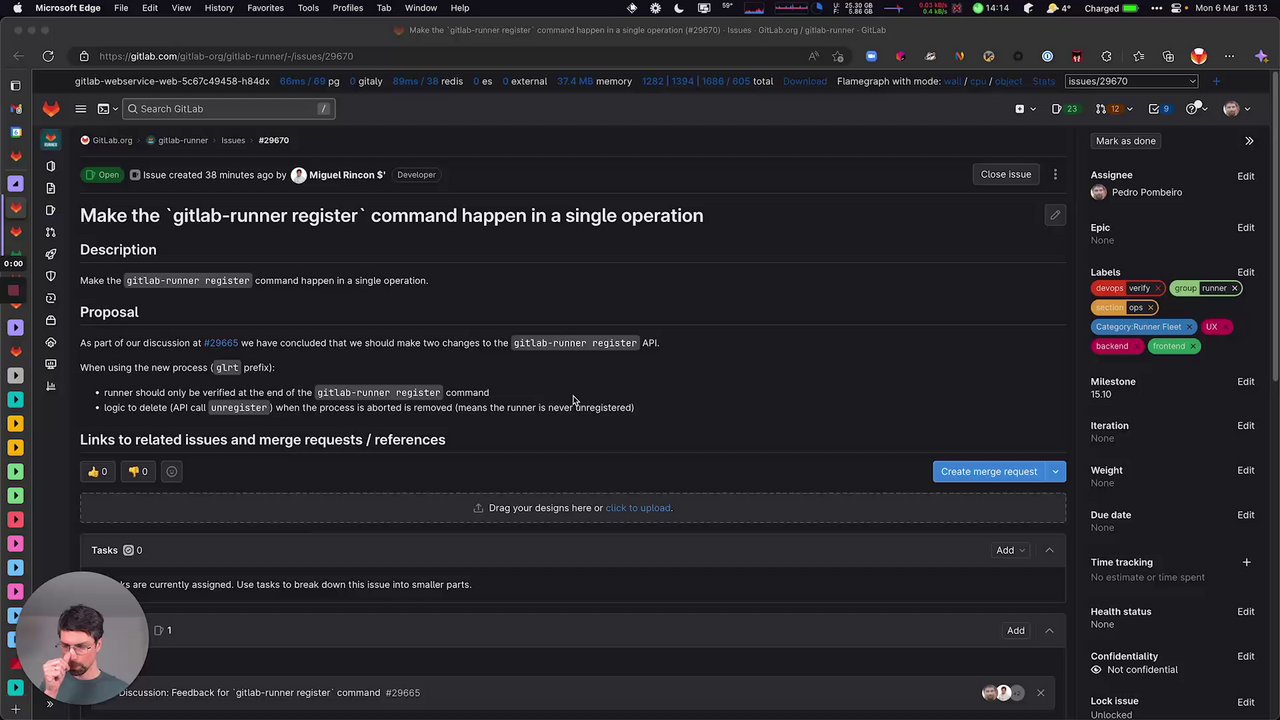Open the #29665 issue link in the proposal
The height and width of the screenshot is (720, 1280).
221,343
